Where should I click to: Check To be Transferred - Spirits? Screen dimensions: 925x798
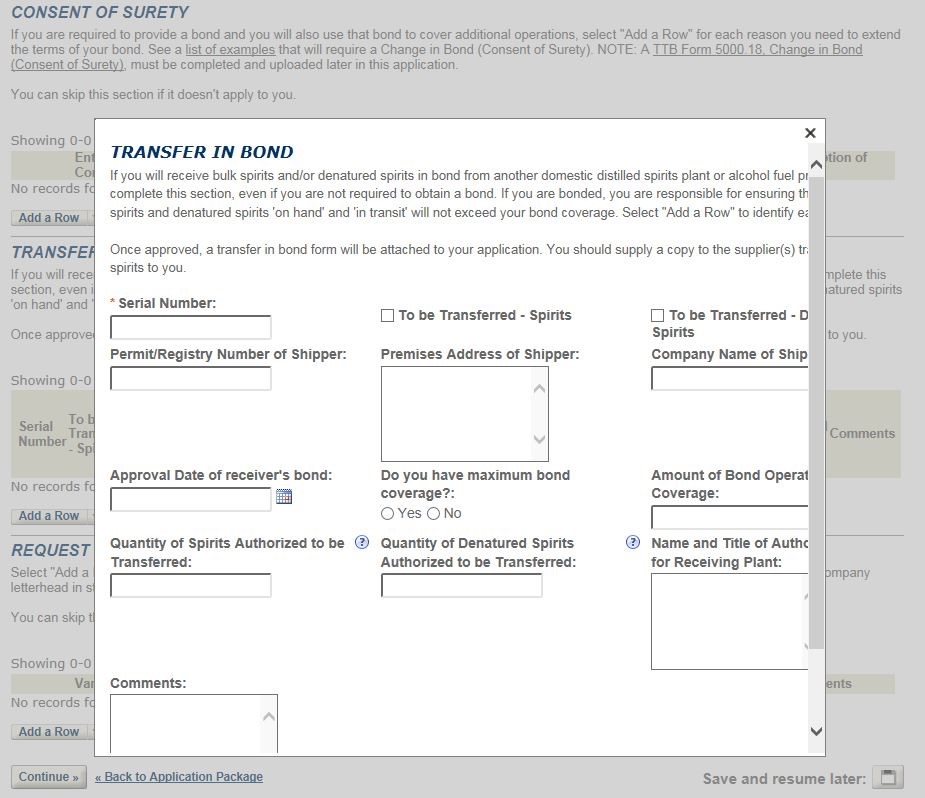click(x=388, y=316)
